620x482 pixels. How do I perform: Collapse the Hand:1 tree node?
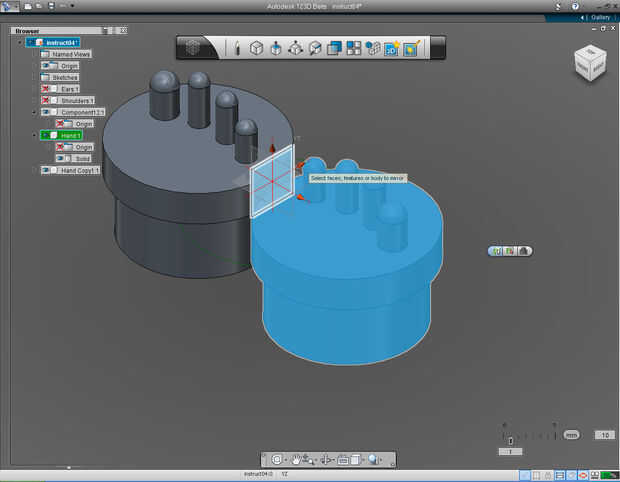pyautogui.click(x=35, y=135)
